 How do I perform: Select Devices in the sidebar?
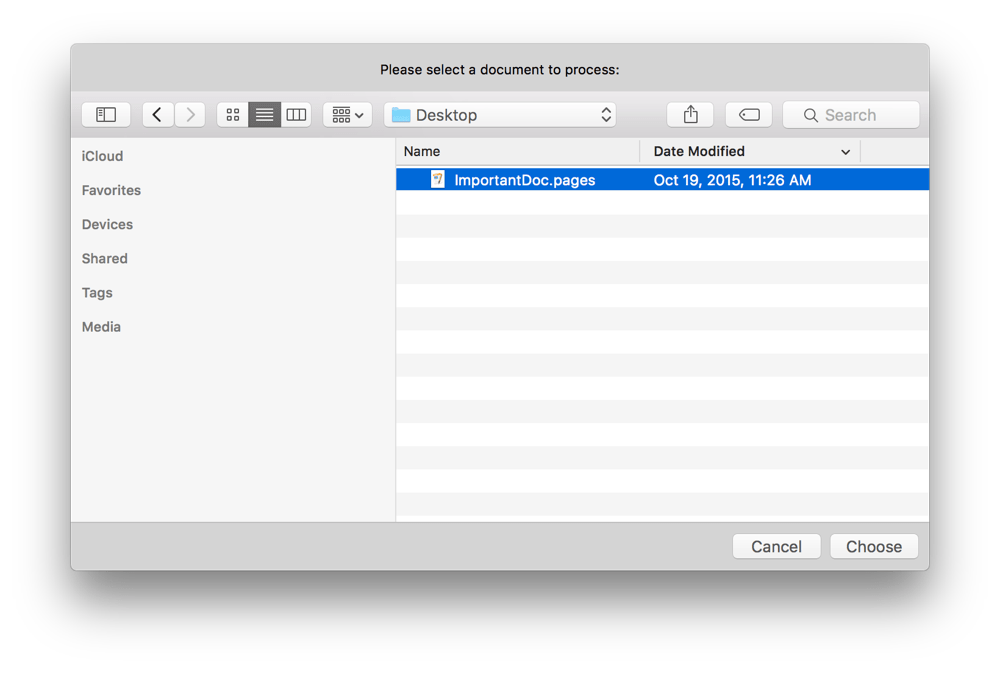pos(106,224)
